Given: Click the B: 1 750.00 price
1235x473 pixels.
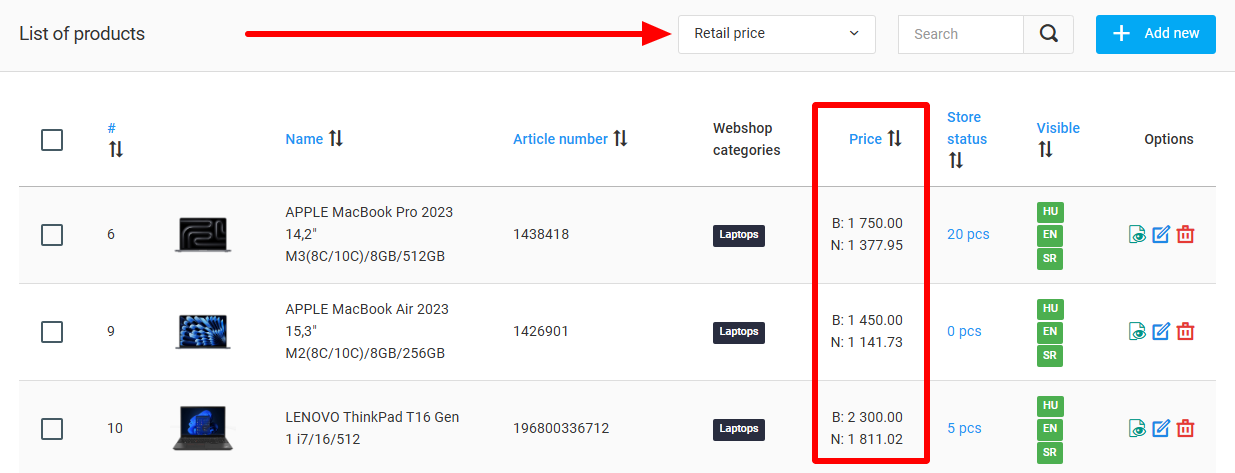Looking at the screenshot, I should pyautogui.click(x=867, y=223).
